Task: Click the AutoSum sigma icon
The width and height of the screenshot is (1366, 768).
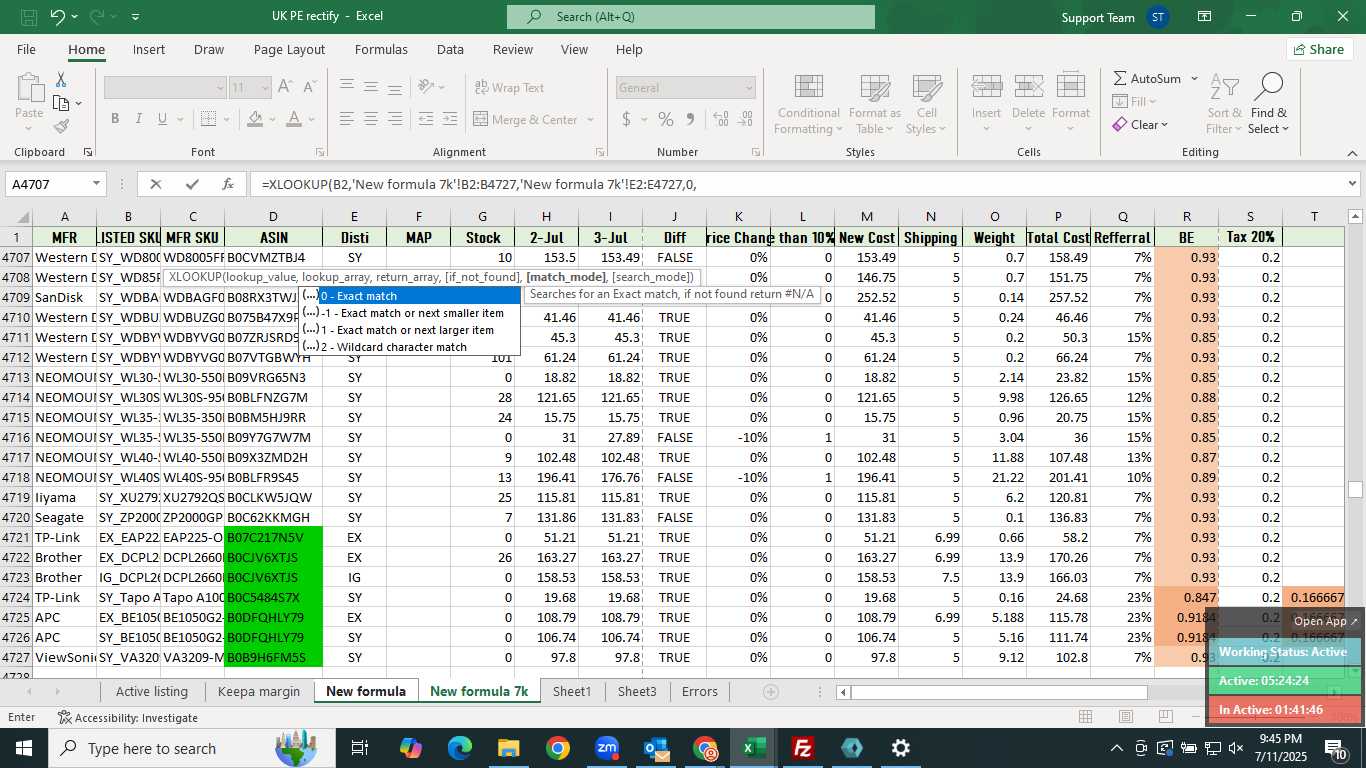Action: [x=1120, y=78]
